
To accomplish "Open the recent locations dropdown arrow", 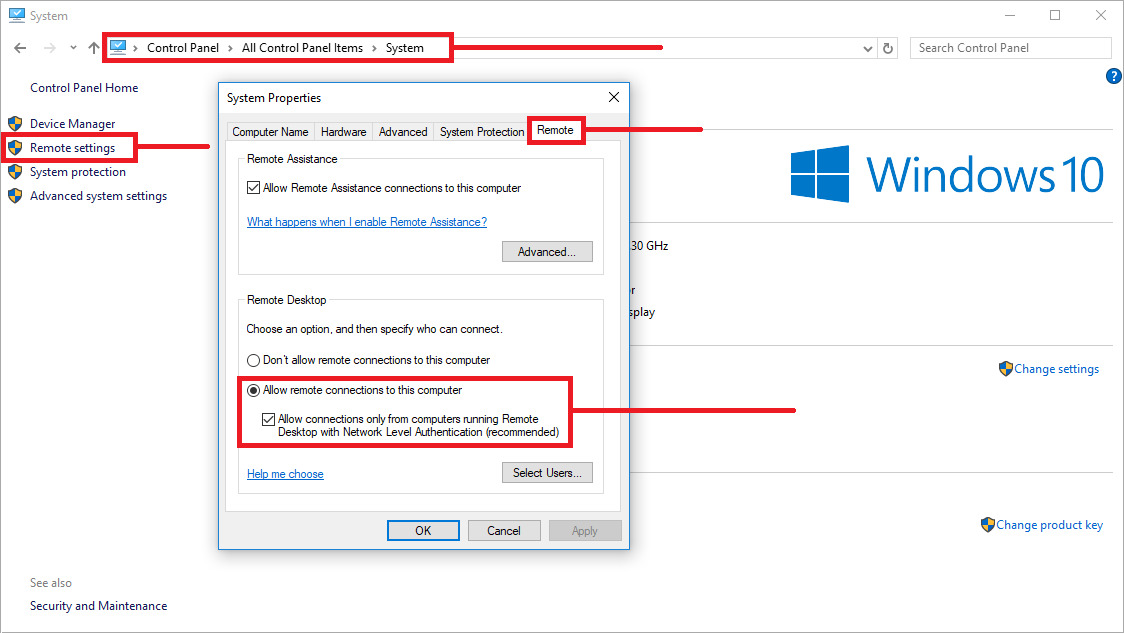I will 73,48.
